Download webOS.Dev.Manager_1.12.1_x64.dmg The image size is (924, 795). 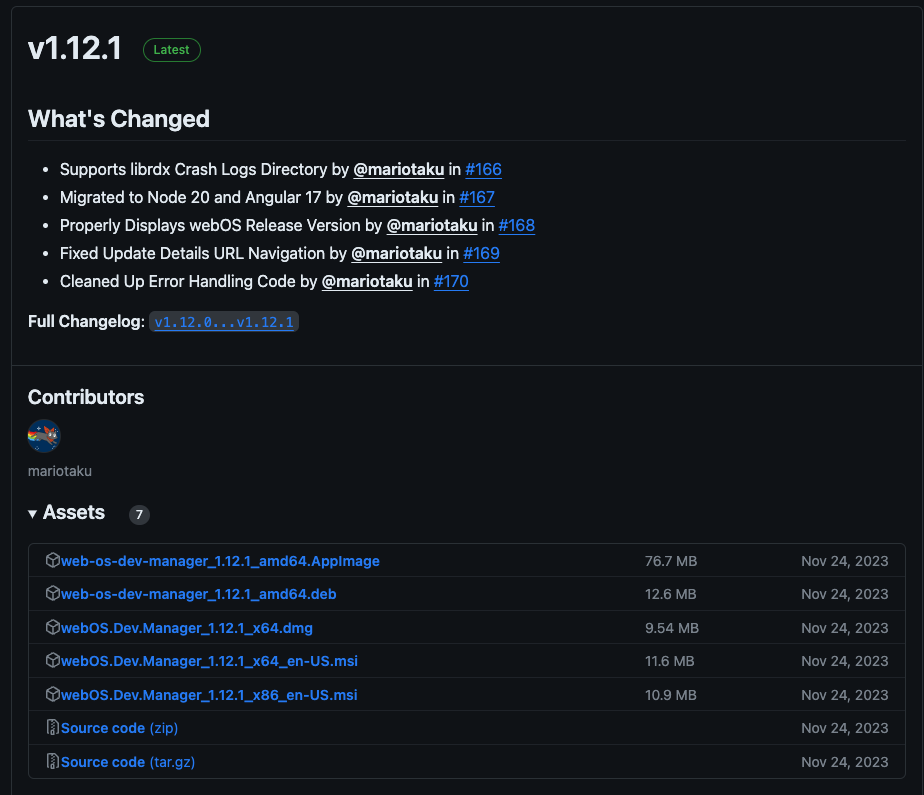pos(187,628)
